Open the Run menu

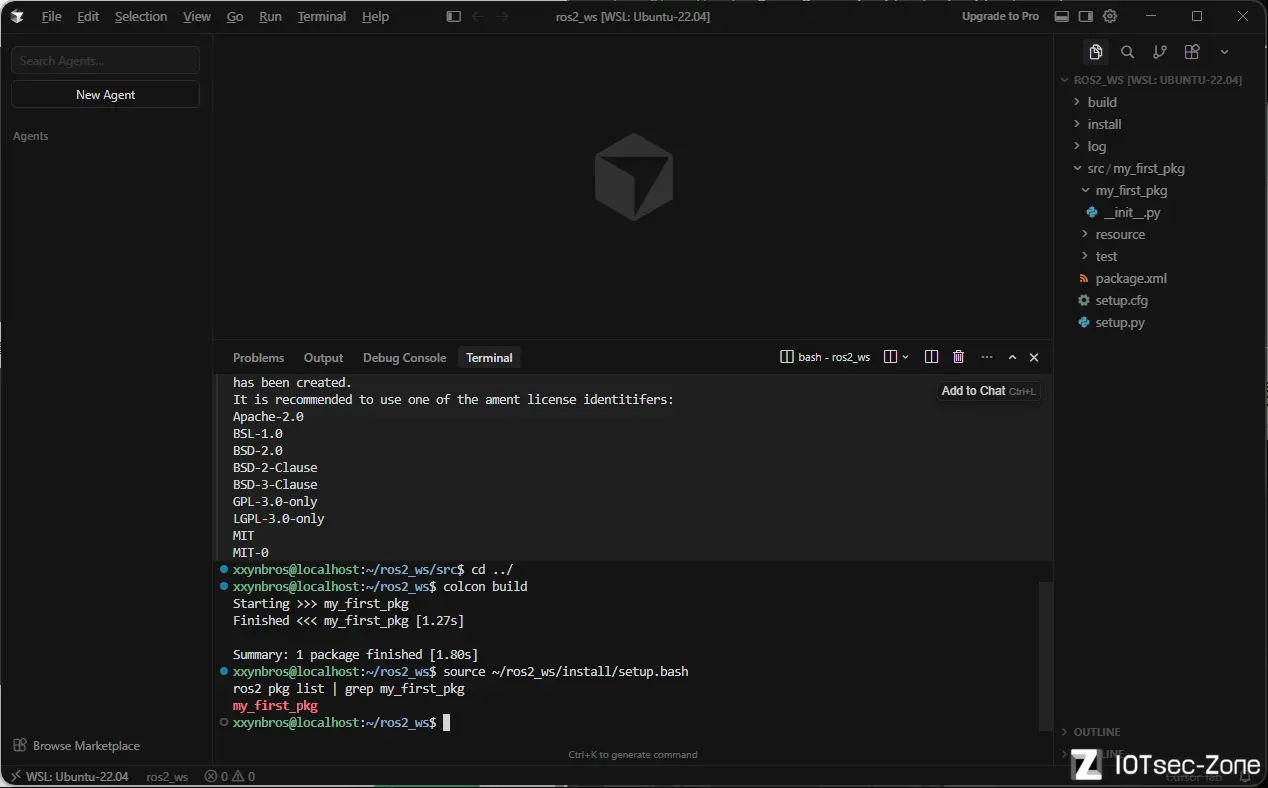tap(270, 17)
